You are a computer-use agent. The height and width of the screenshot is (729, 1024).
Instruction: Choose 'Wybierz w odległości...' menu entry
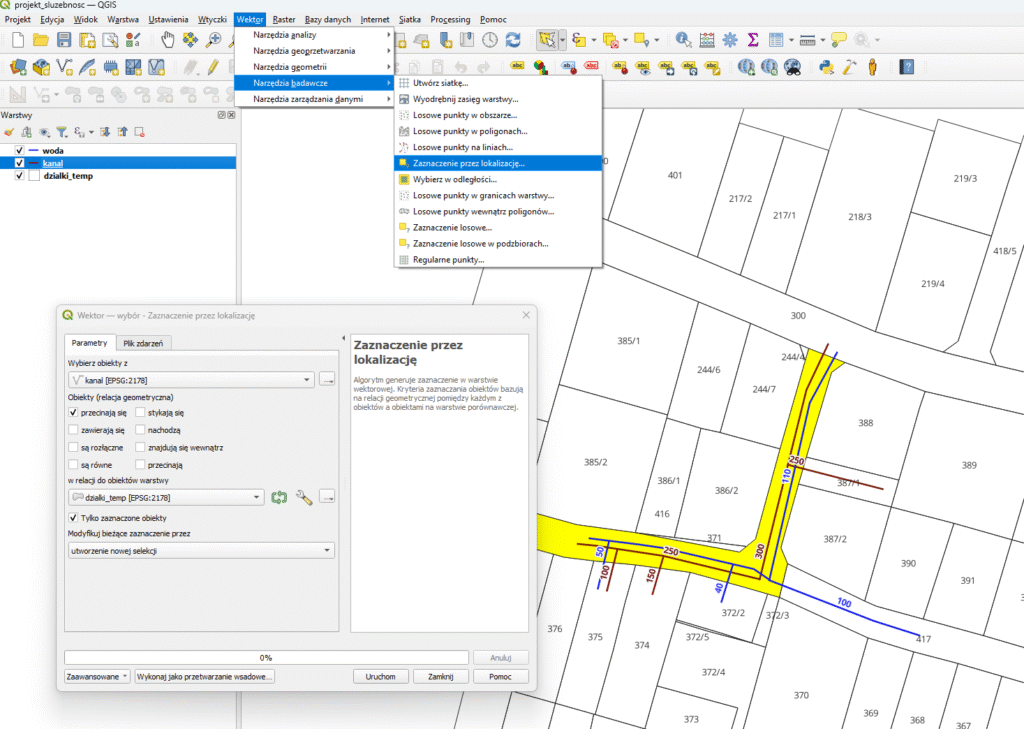tap(454, 179)
